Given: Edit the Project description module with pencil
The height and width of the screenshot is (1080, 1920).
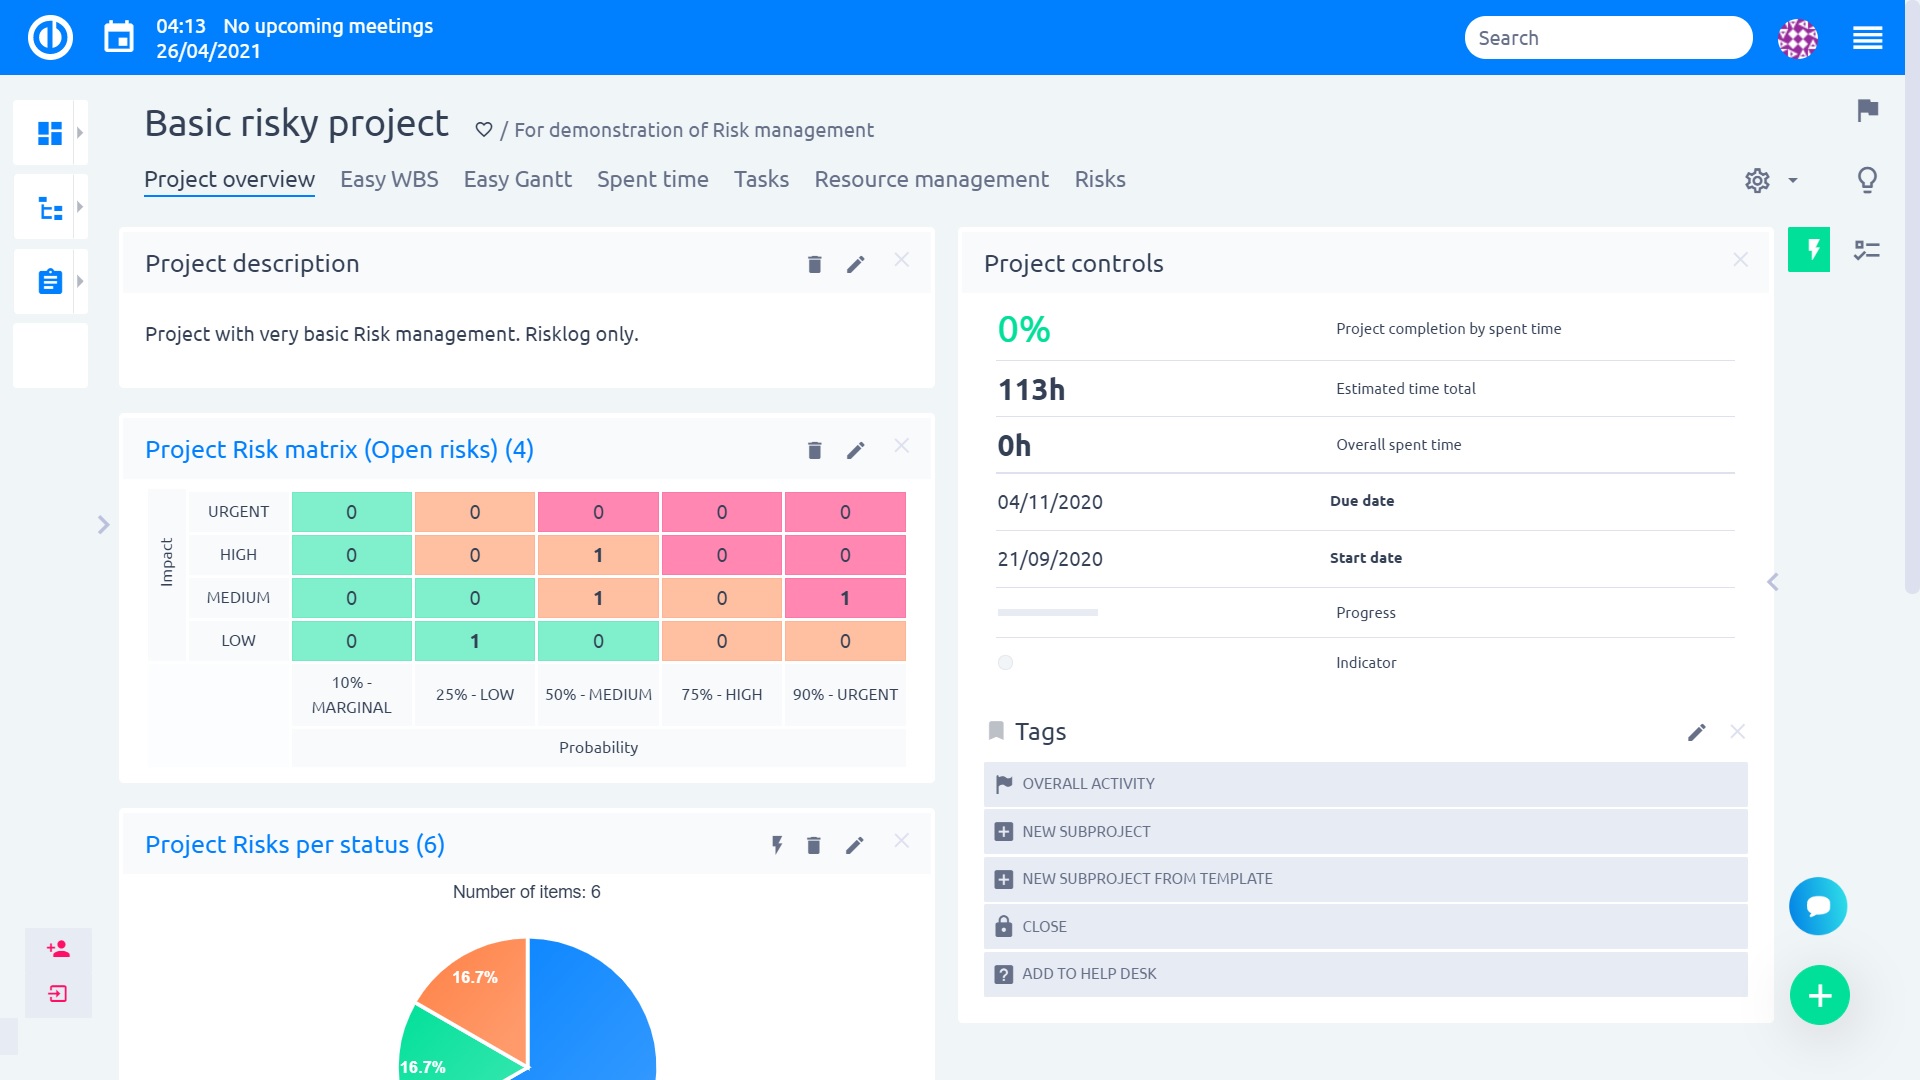Looking at the screenshot, I should [855, 264].
